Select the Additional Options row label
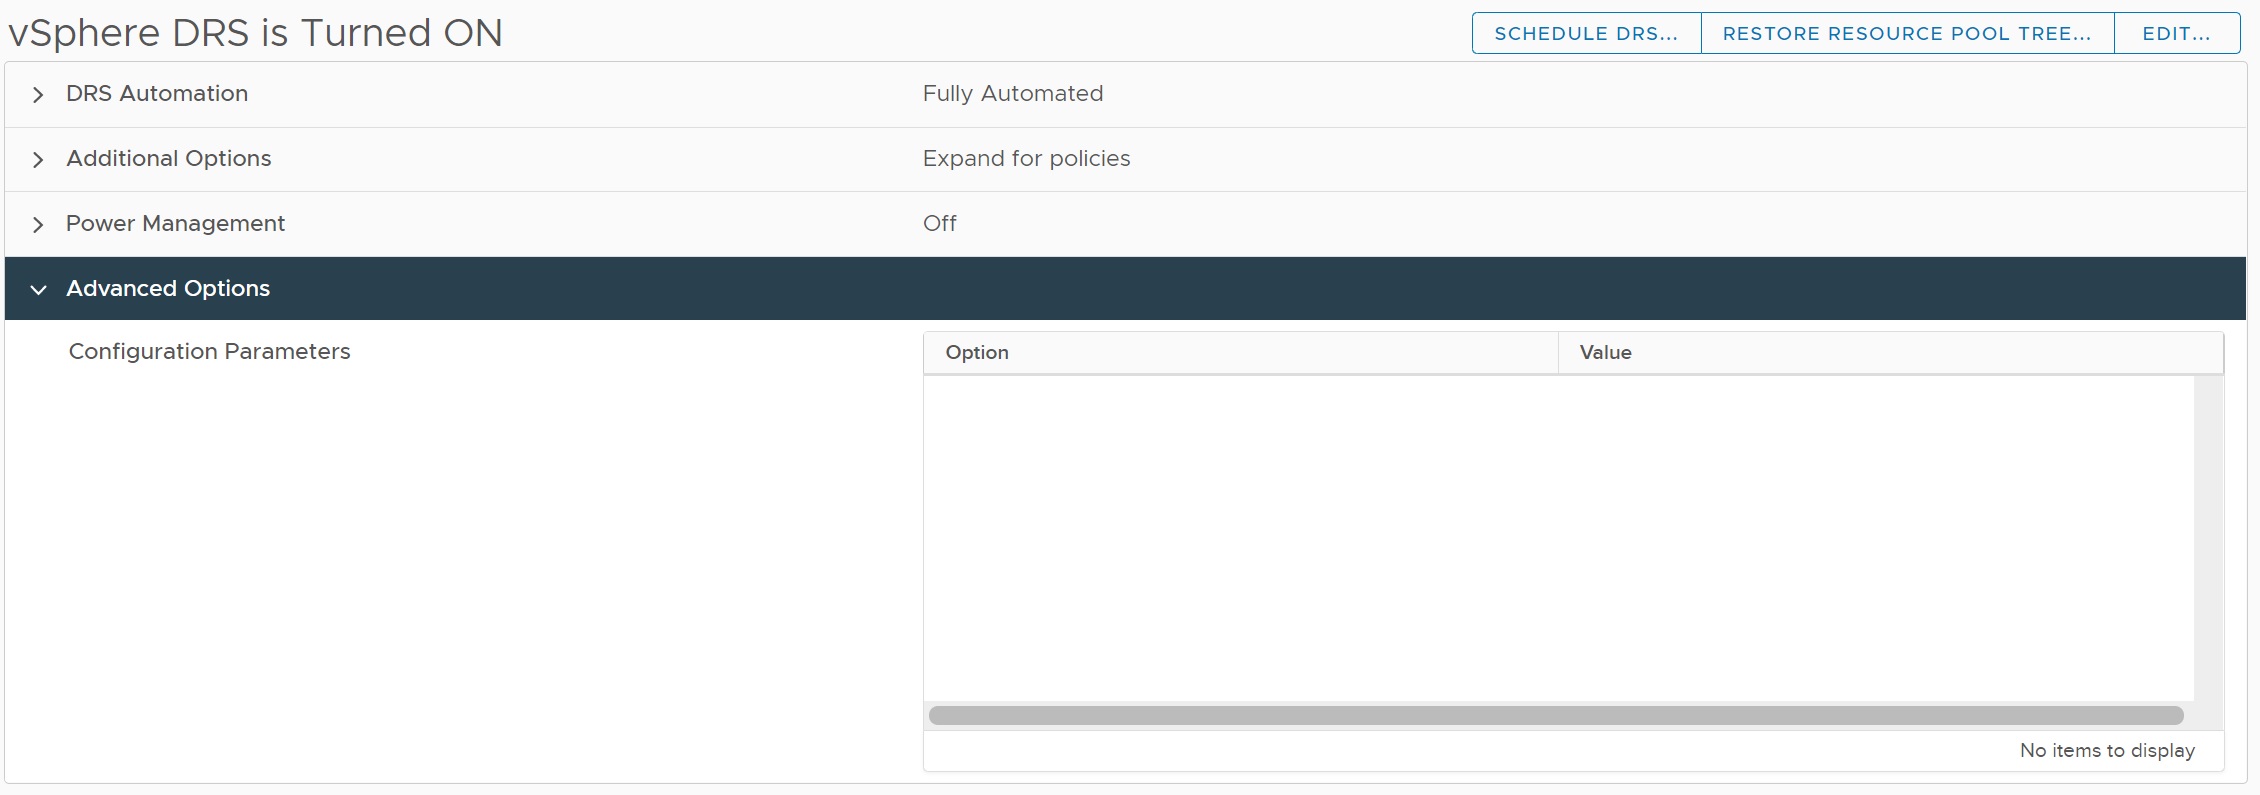The width and height of the screenshot is (2260, 795). pos(169,159)
